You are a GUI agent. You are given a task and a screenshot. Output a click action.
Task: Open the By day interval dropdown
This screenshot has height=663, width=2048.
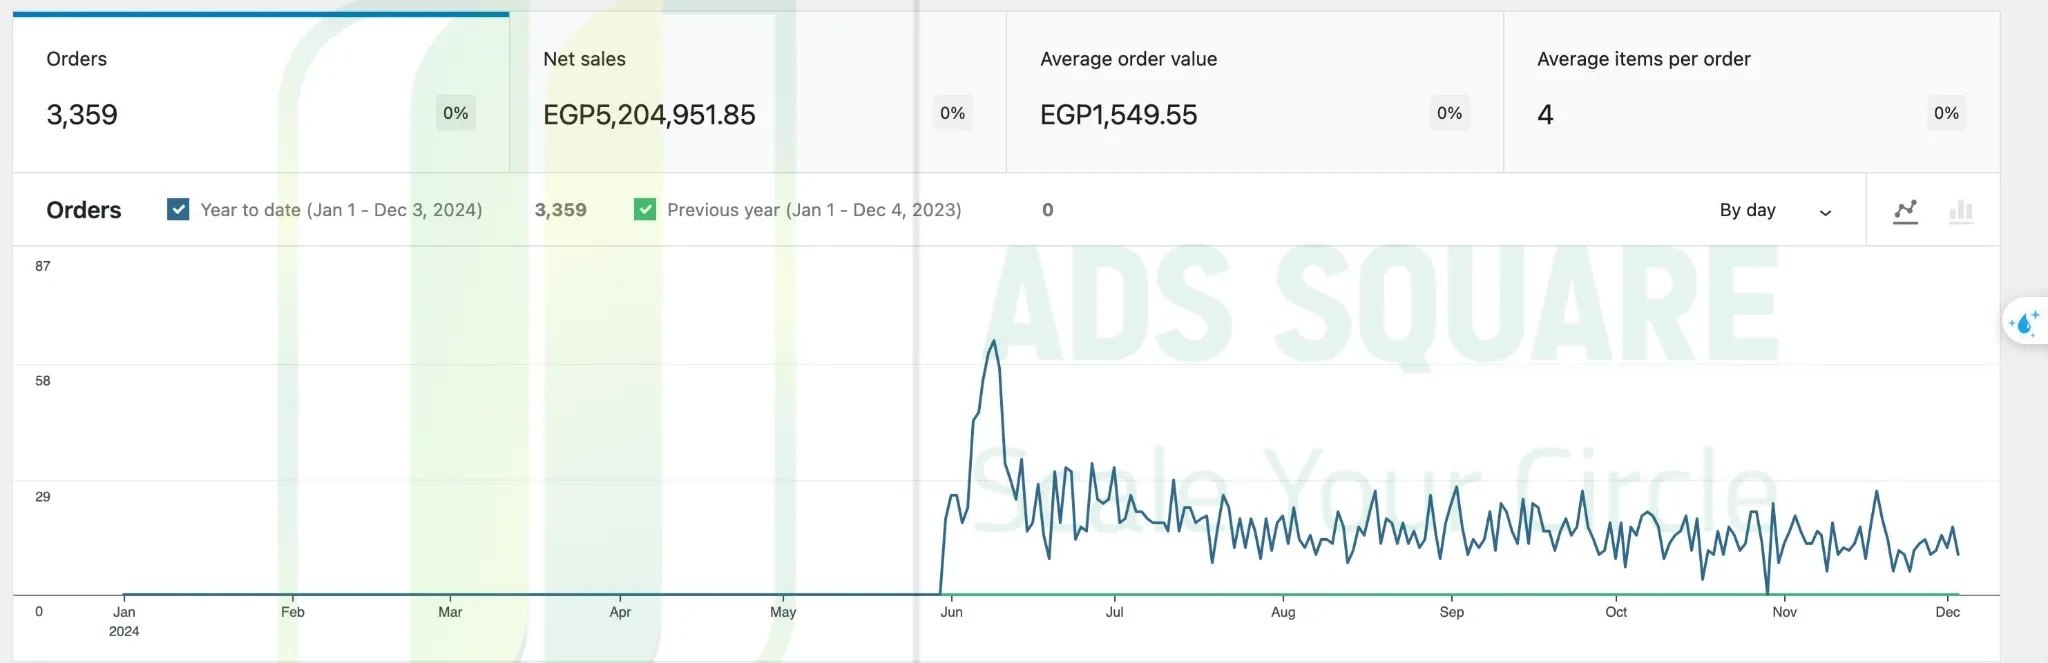click(x=1775, y=210)
